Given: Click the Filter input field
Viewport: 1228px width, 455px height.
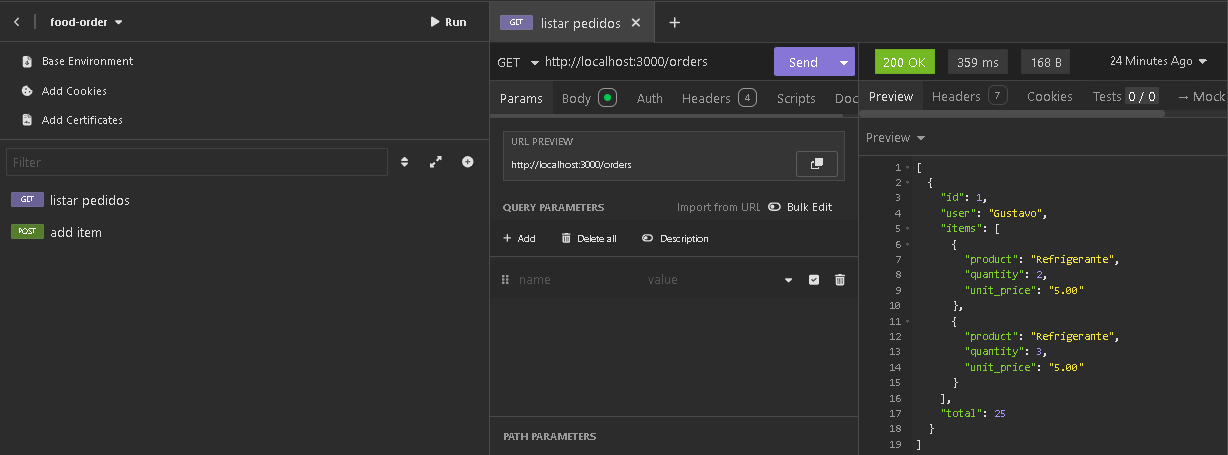Looking at the screenshot, I should (x=196, y=162).
